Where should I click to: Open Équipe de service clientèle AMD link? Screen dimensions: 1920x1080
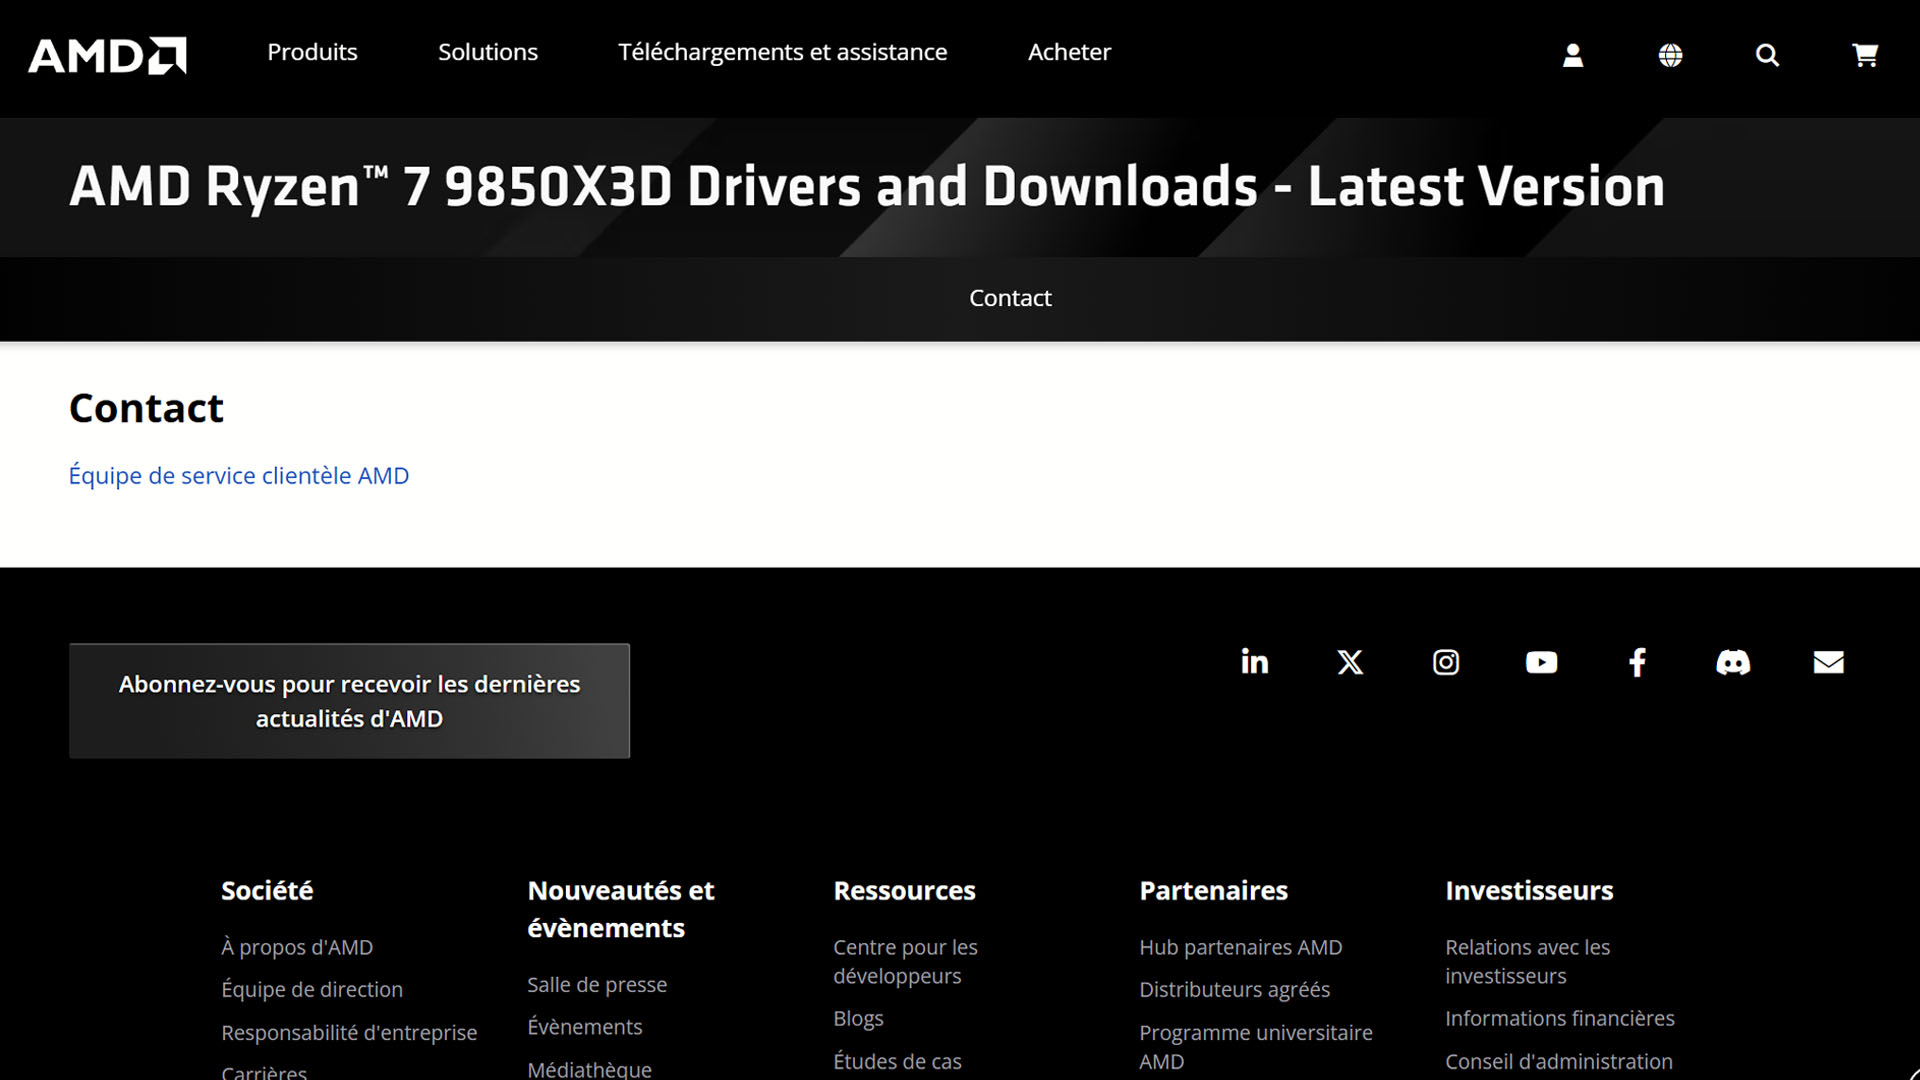coord(238,476)
